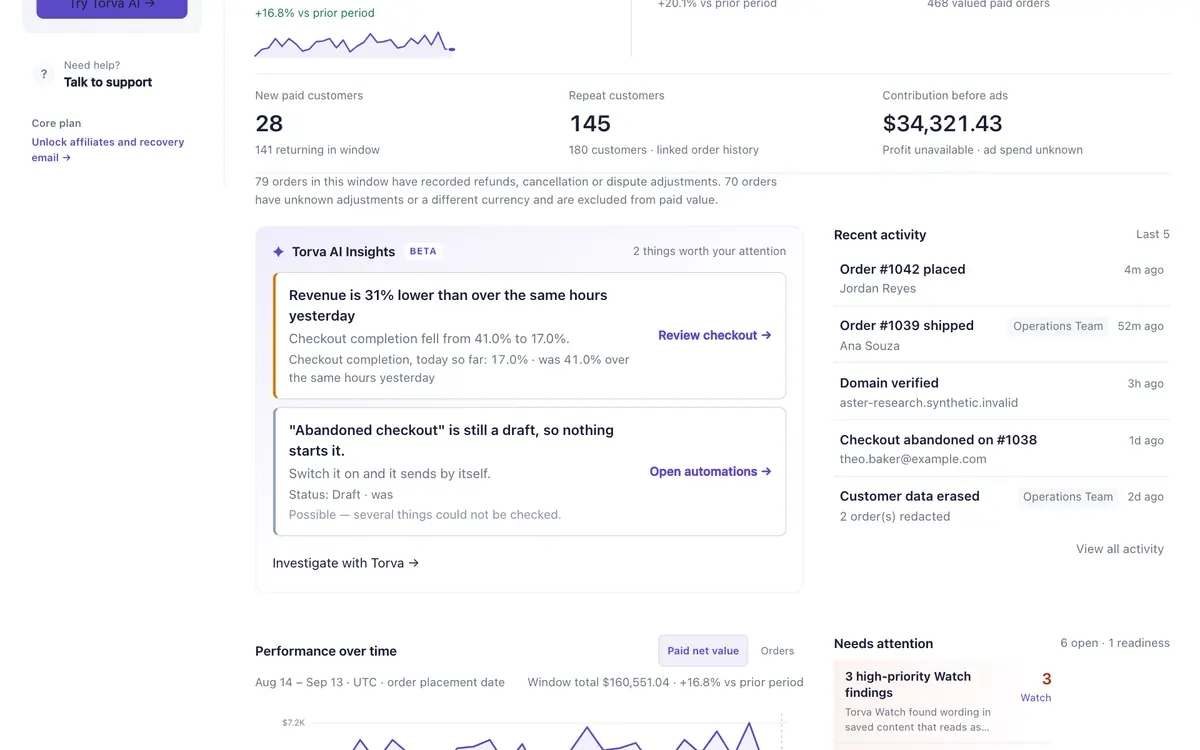Image resolution: width=1200 pixels, height=750 pixels.
Task: Open View all activity
Action: tap(1120, 549)
